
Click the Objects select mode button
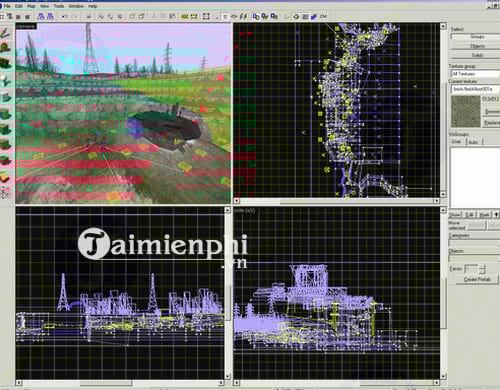pyautogui.click(x=475, y=46)
